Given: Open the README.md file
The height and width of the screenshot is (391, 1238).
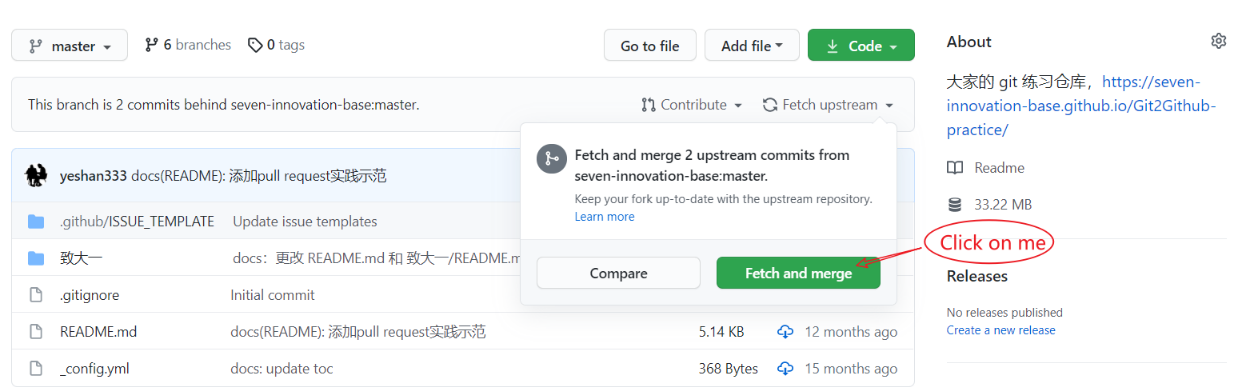Looking at the screenshot, I should 99,332.
